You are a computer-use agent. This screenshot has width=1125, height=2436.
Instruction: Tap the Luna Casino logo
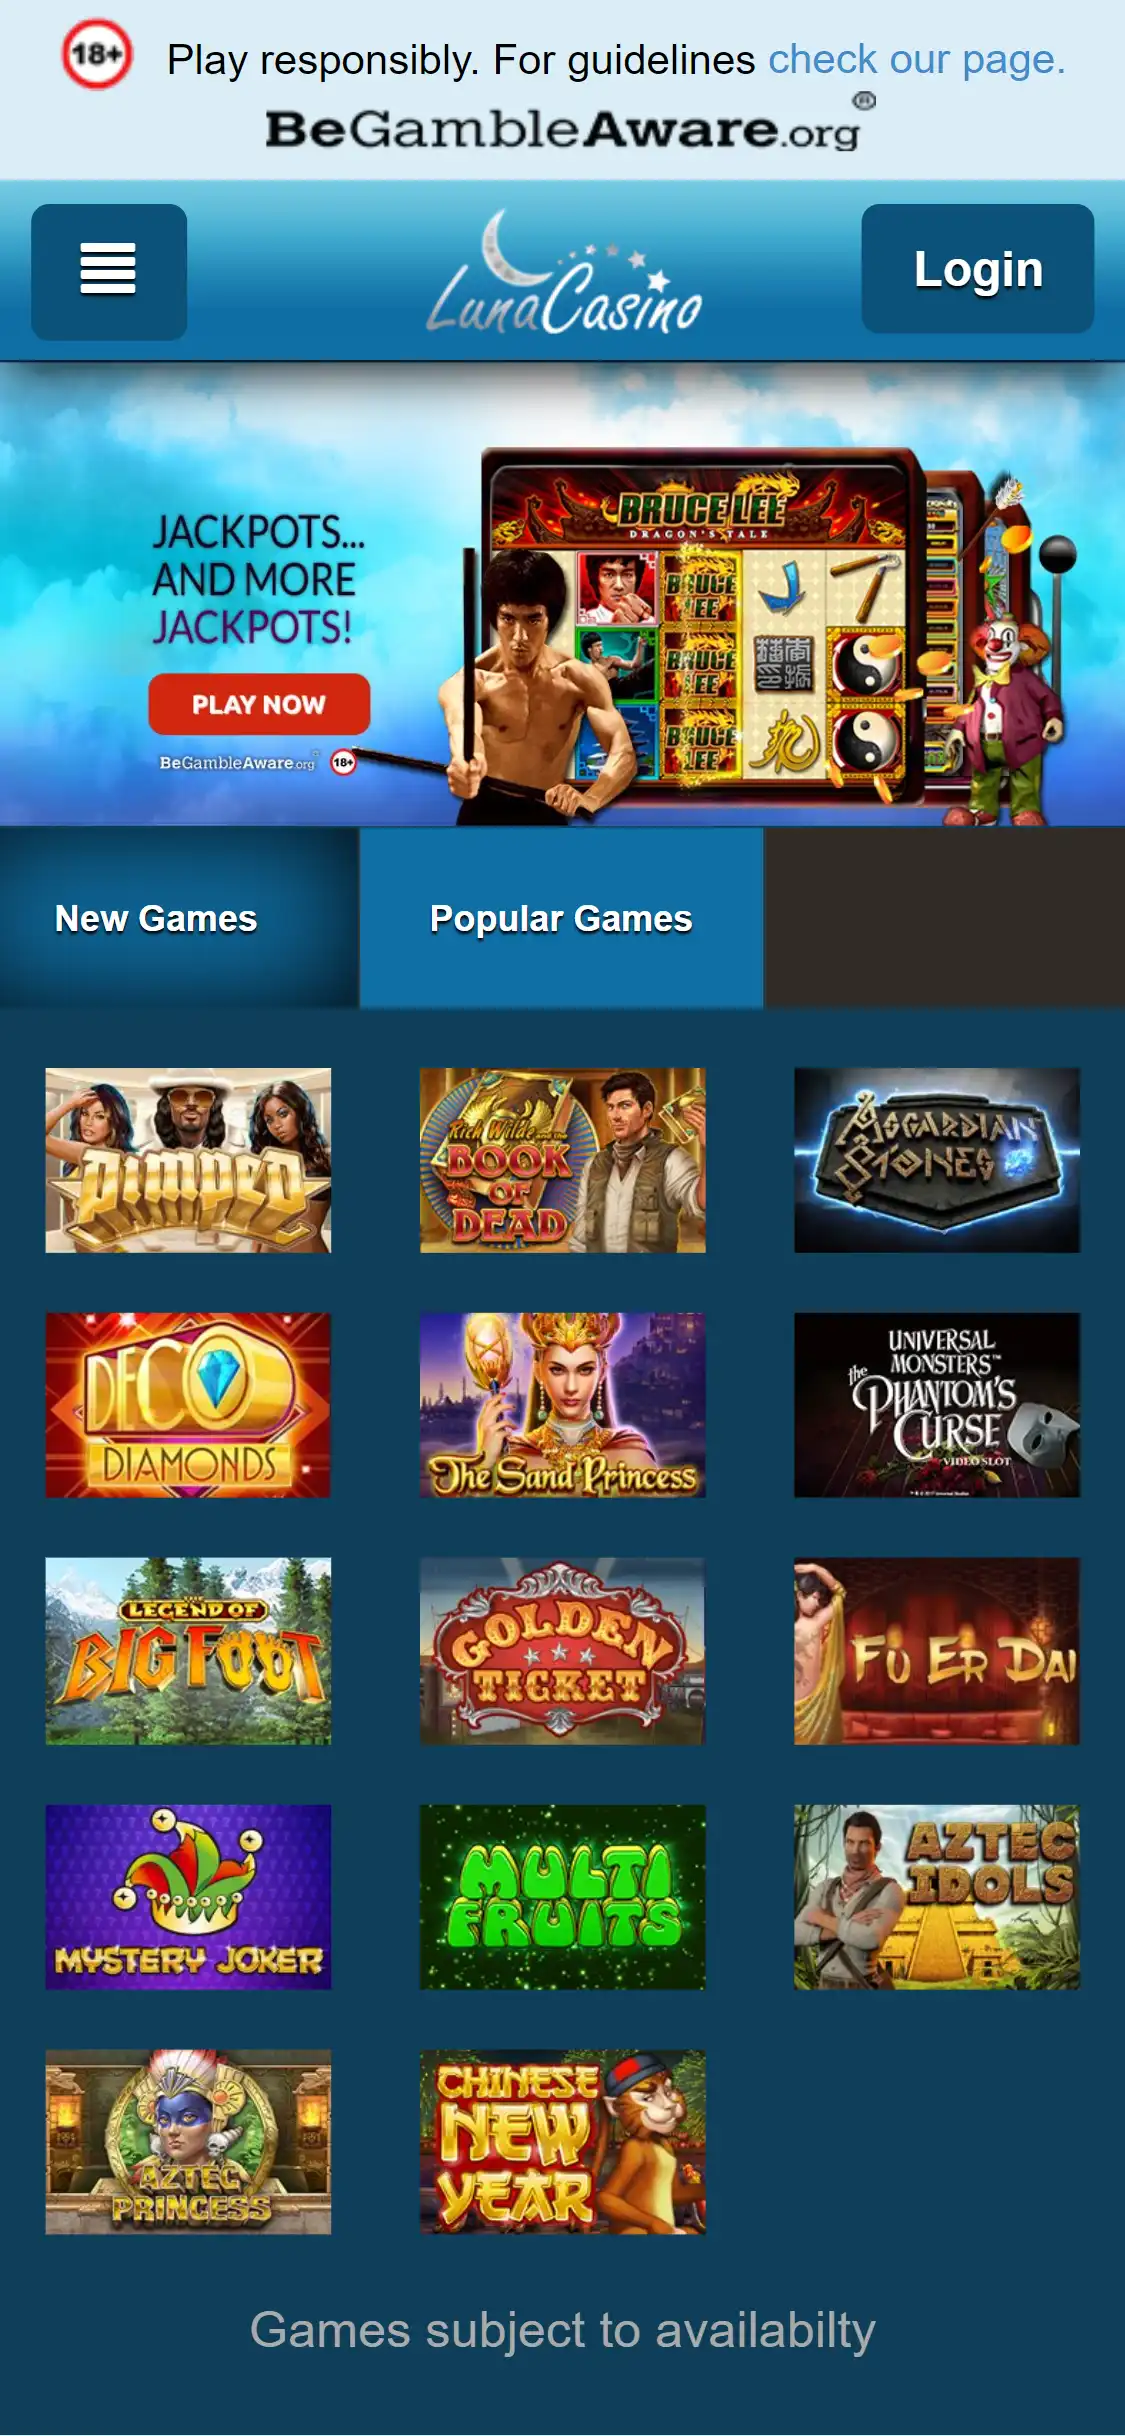(x=565, y=273)
